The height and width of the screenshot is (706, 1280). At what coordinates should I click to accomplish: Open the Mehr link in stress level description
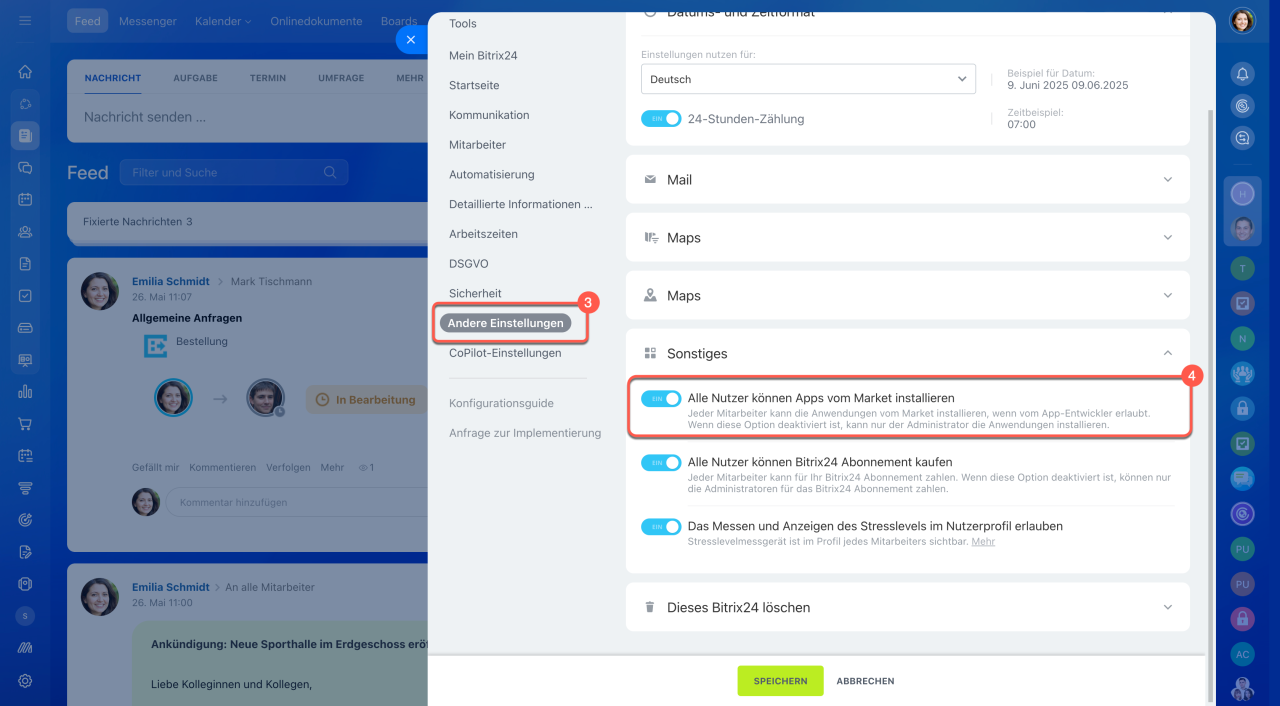tap(983, 542)
